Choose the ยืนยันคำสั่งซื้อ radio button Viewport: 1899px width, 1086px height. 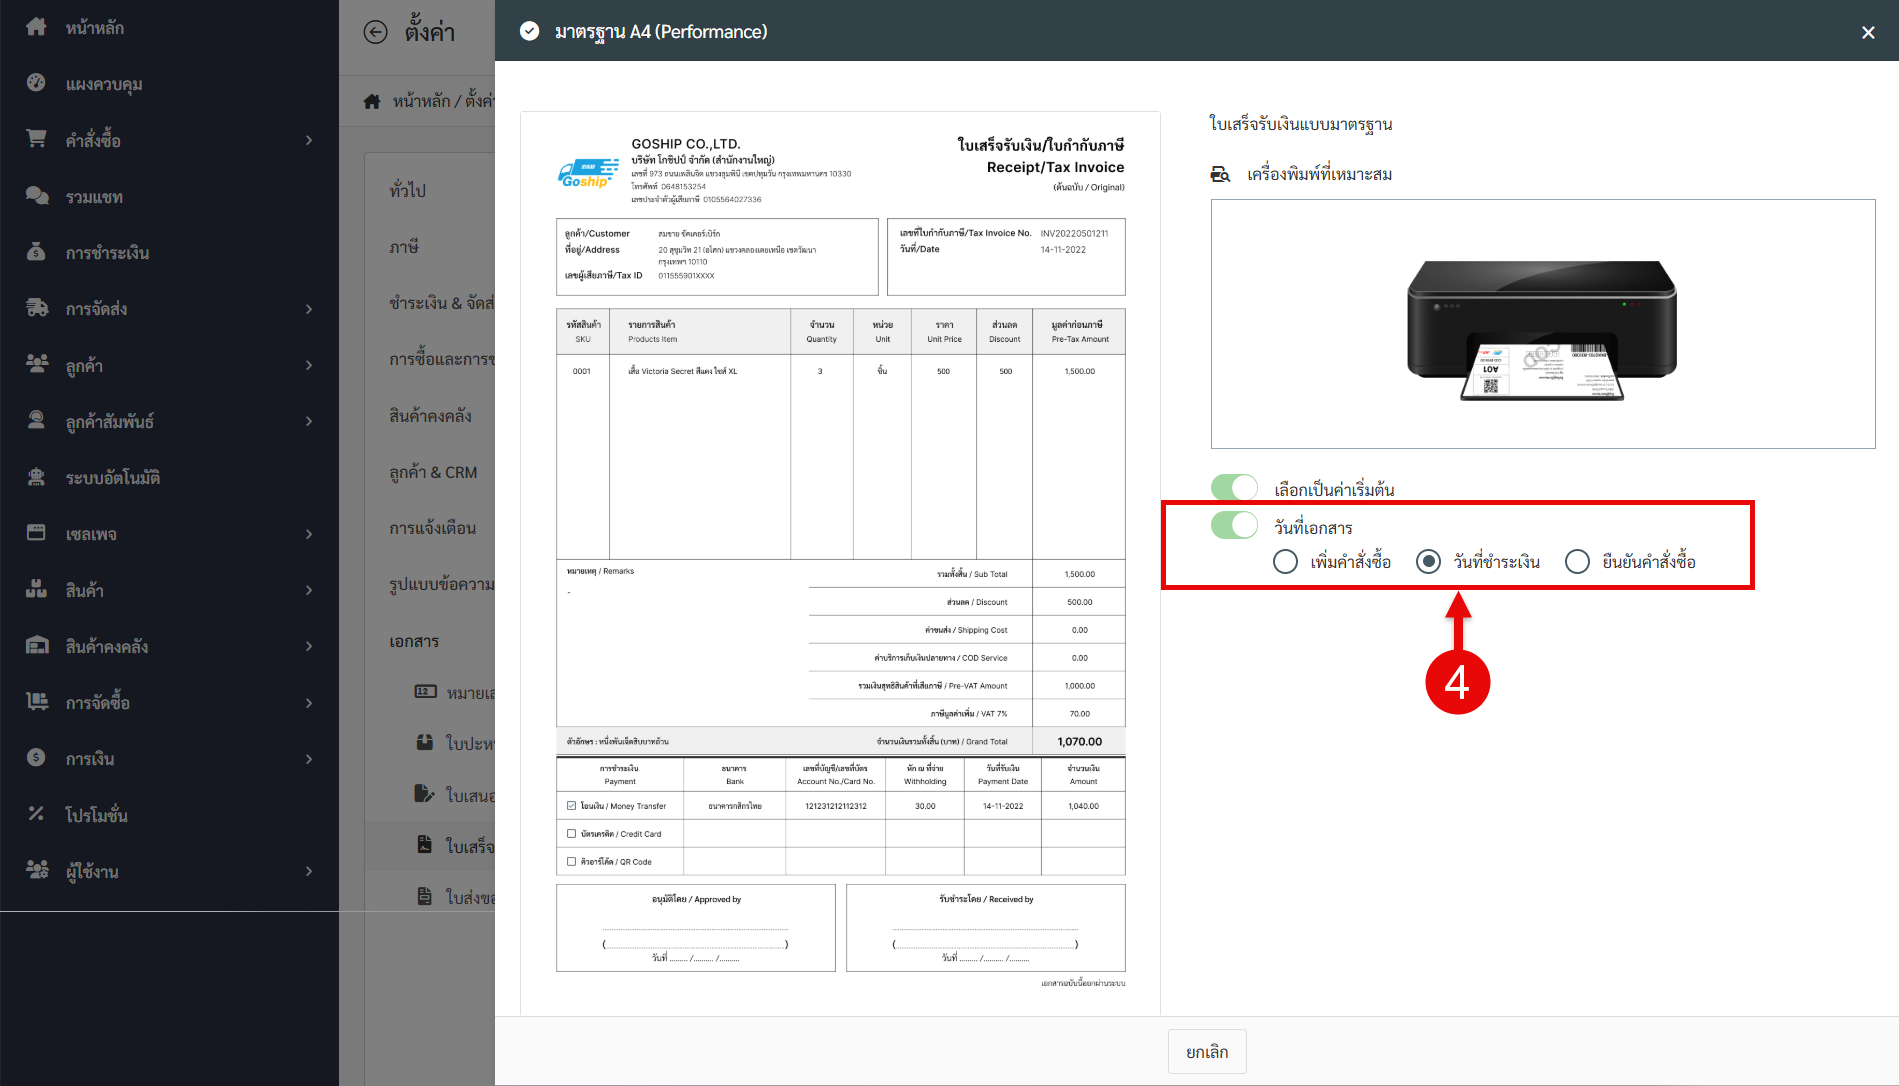(x=1577, y=562)
